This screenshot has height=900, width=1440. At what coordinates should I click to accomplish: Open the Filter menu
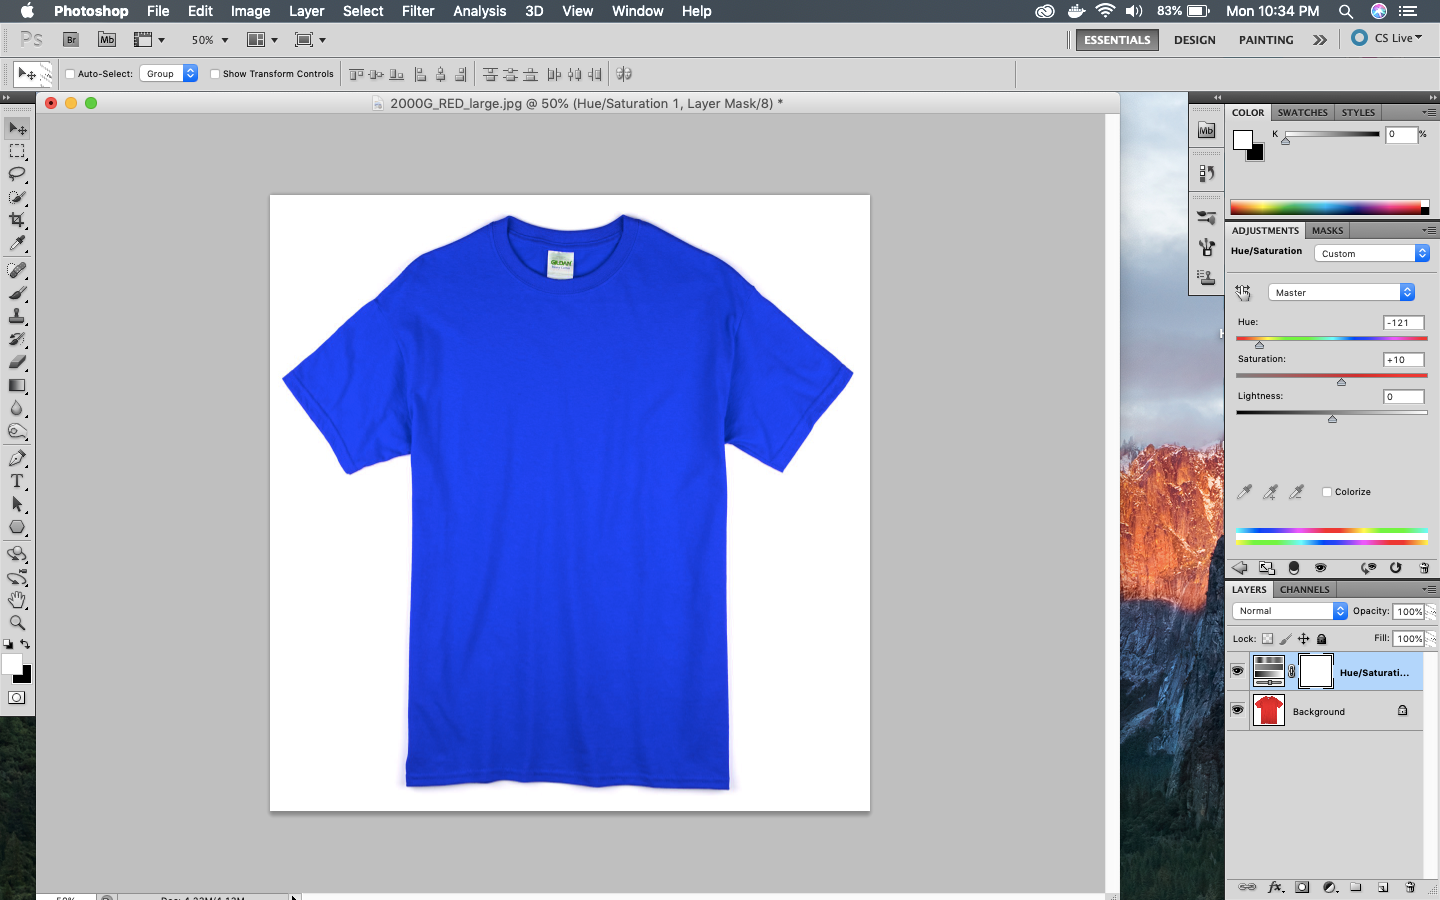[418, 11]
